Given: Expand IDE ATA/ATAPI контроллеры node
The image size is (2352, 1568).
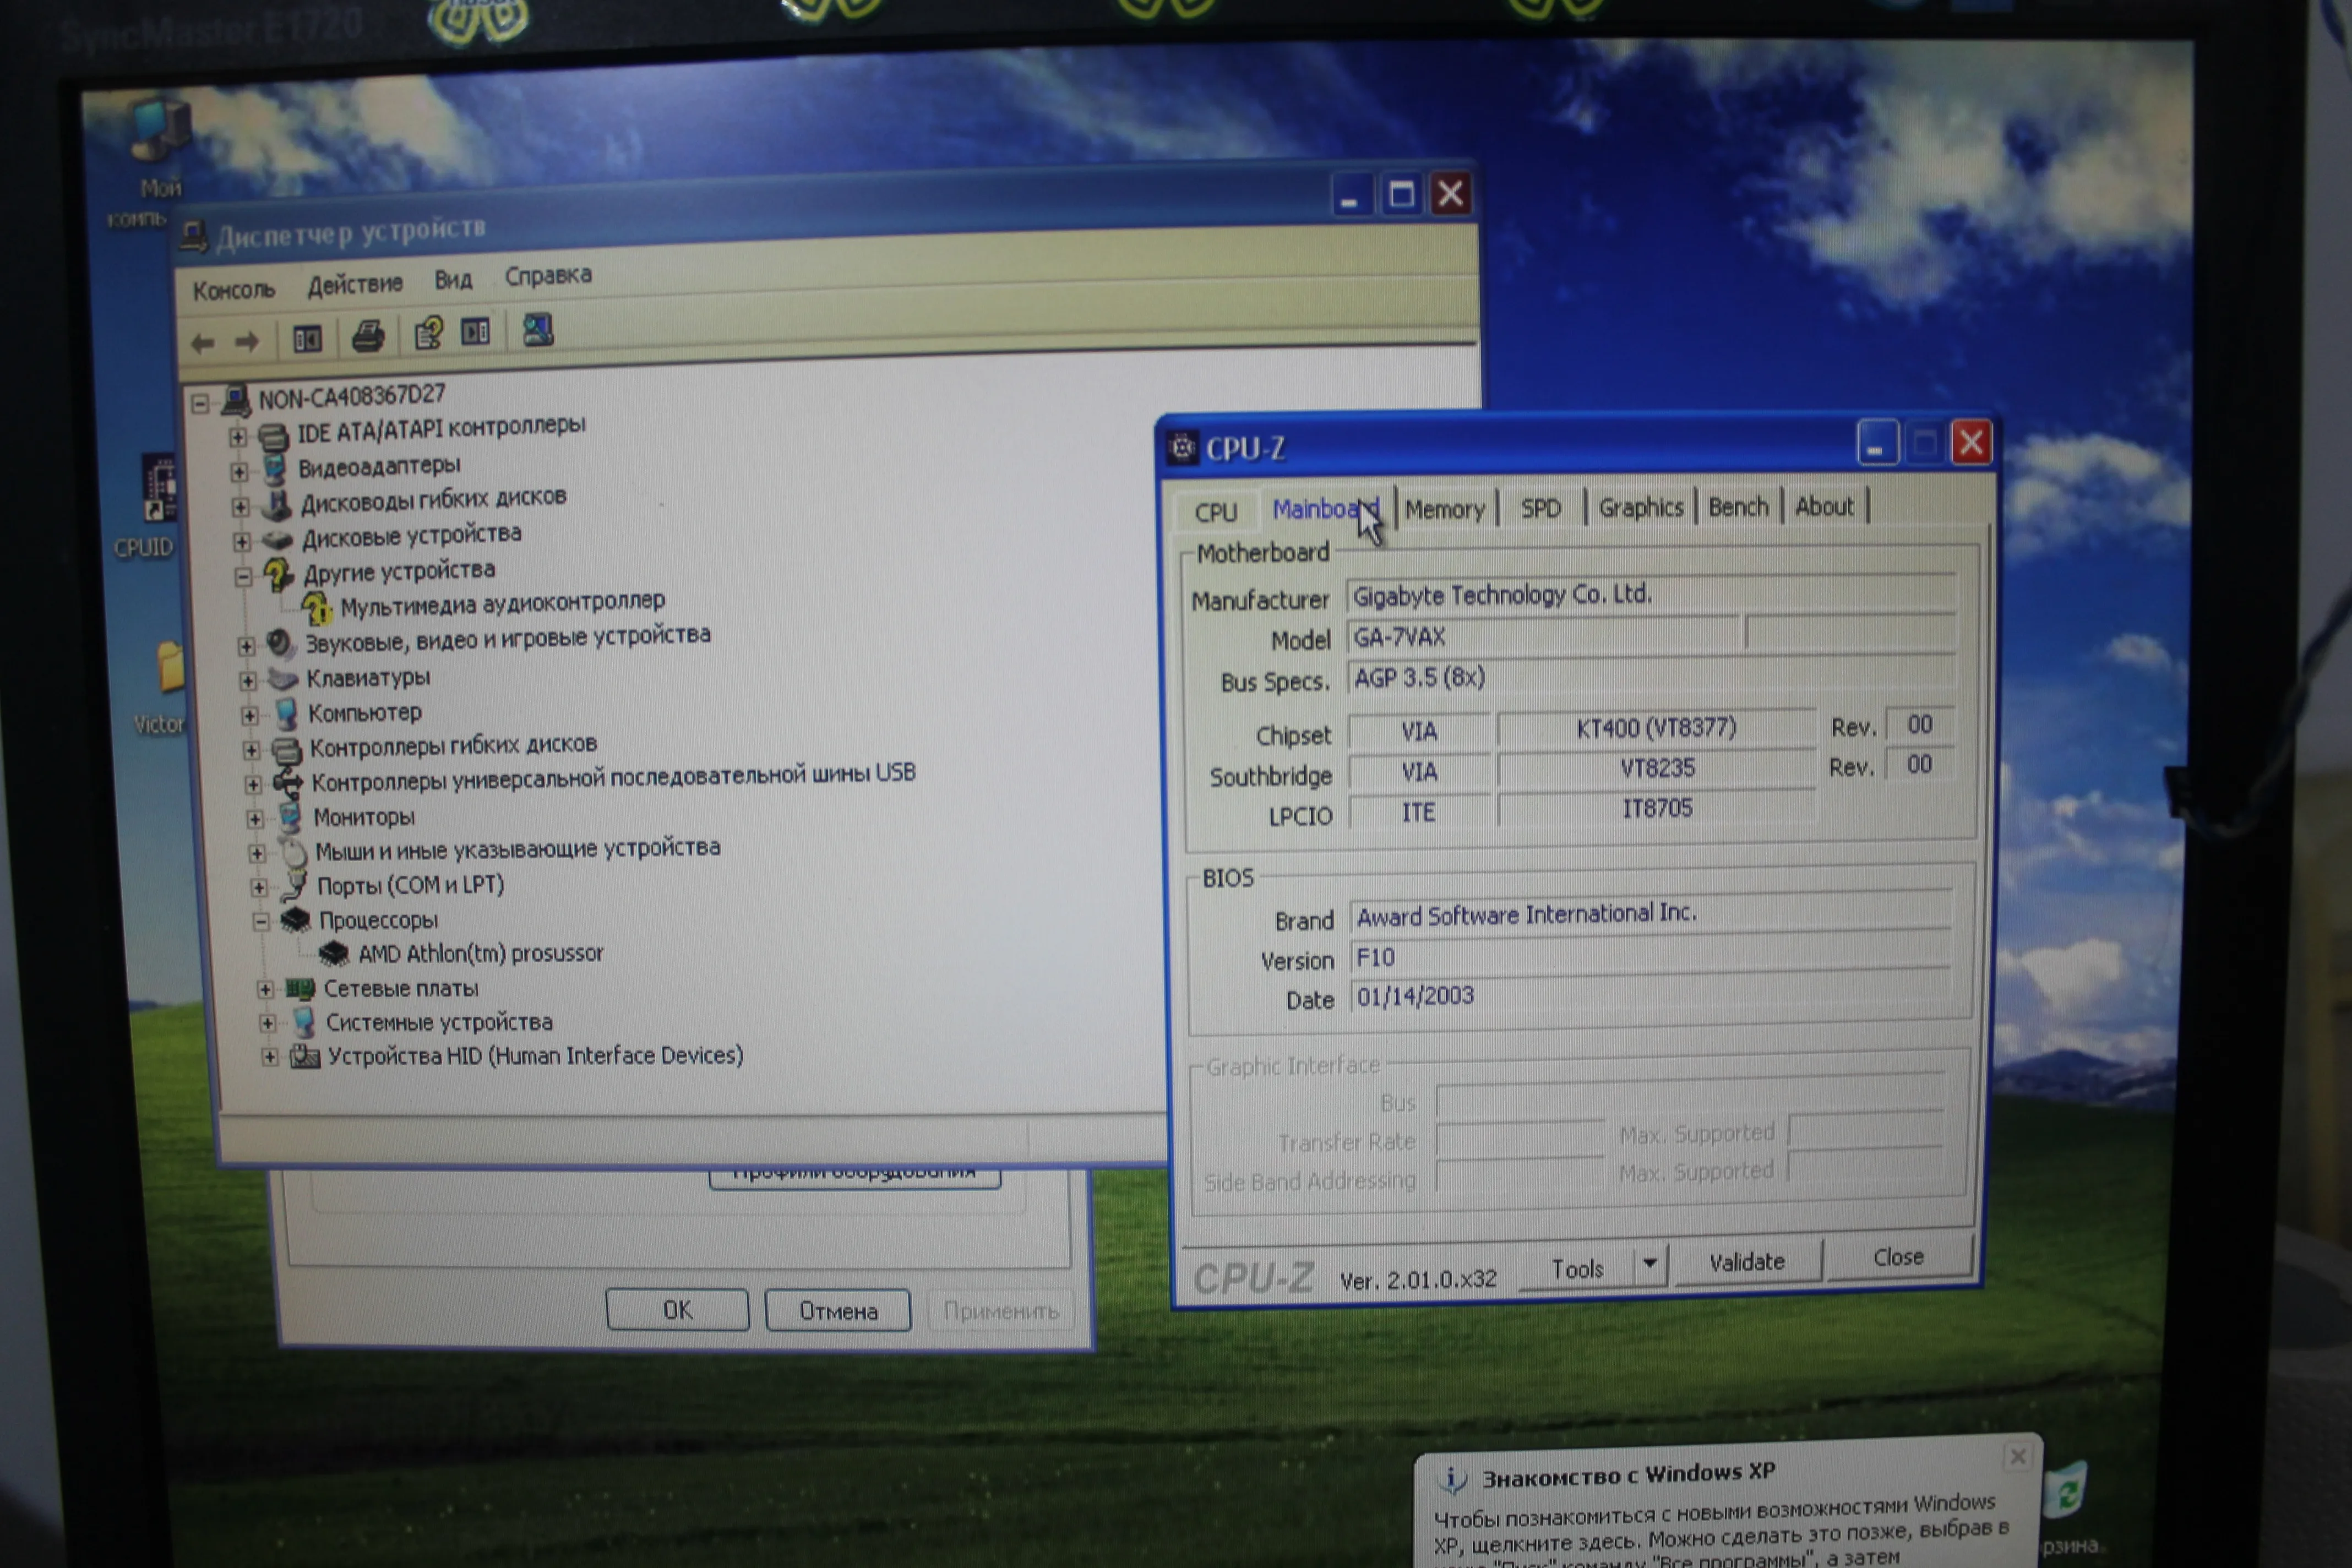Looking at the screenshot, I should tap(237, 437).
